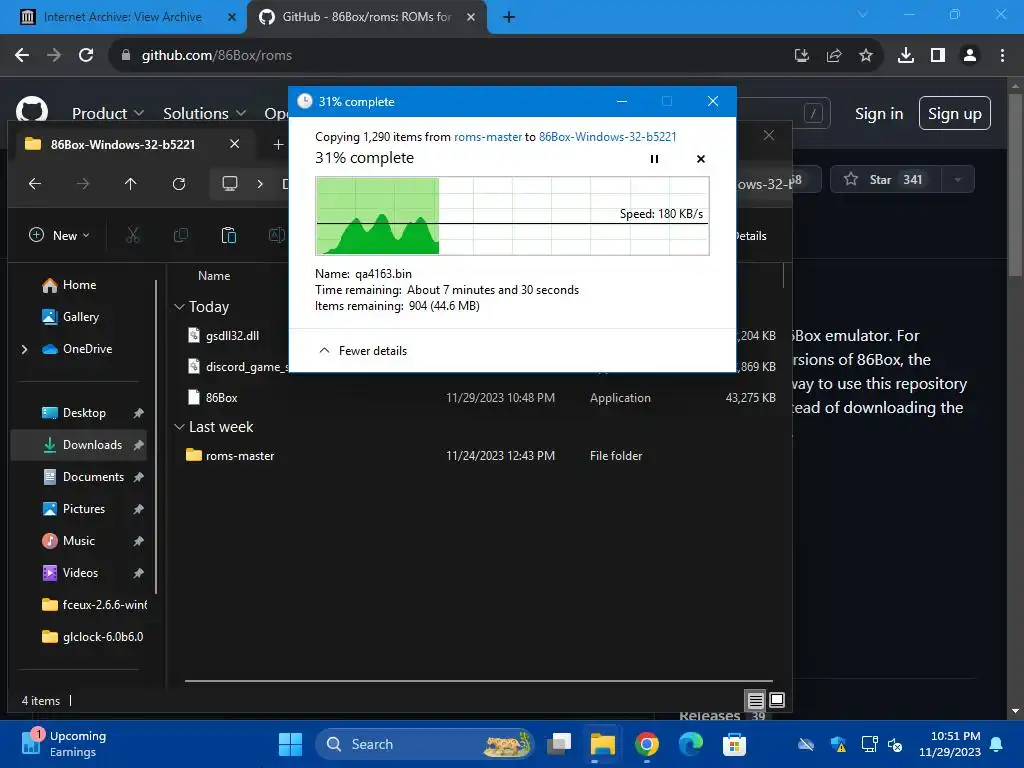Open the 86Box-Windows-32-b5221 destination link

tap(607, 136)
